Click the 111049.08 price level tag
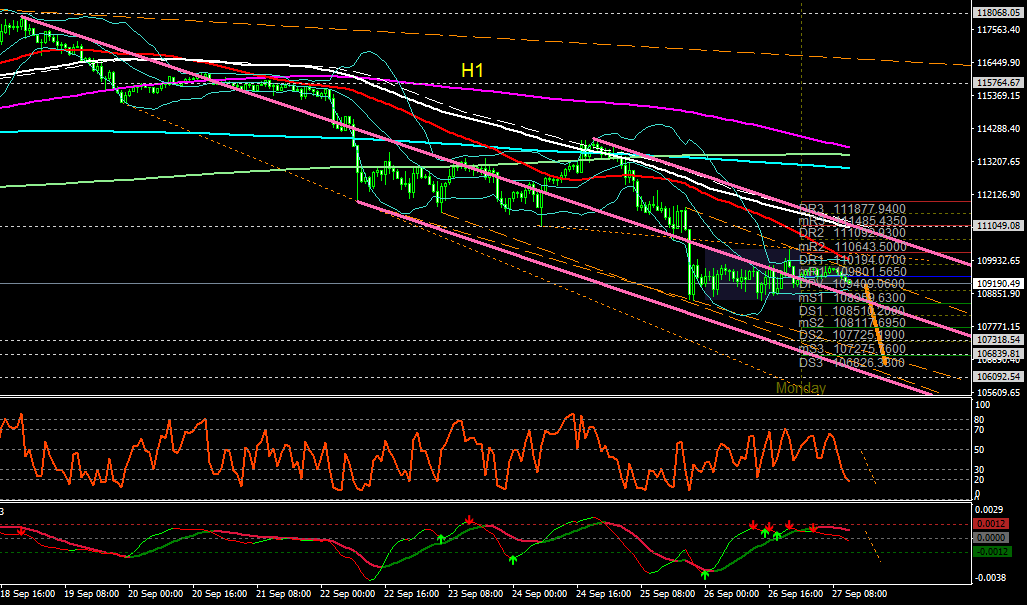Image resolution: width=1027 pixels, height=605 pixels. pyautogui.click(x=998, y=225)
